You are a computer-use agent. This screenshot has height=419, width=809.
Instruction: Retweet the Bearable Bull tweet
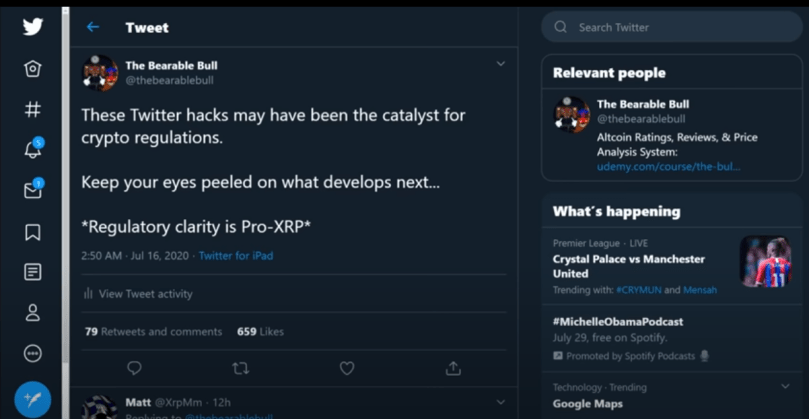click(240, 368)
